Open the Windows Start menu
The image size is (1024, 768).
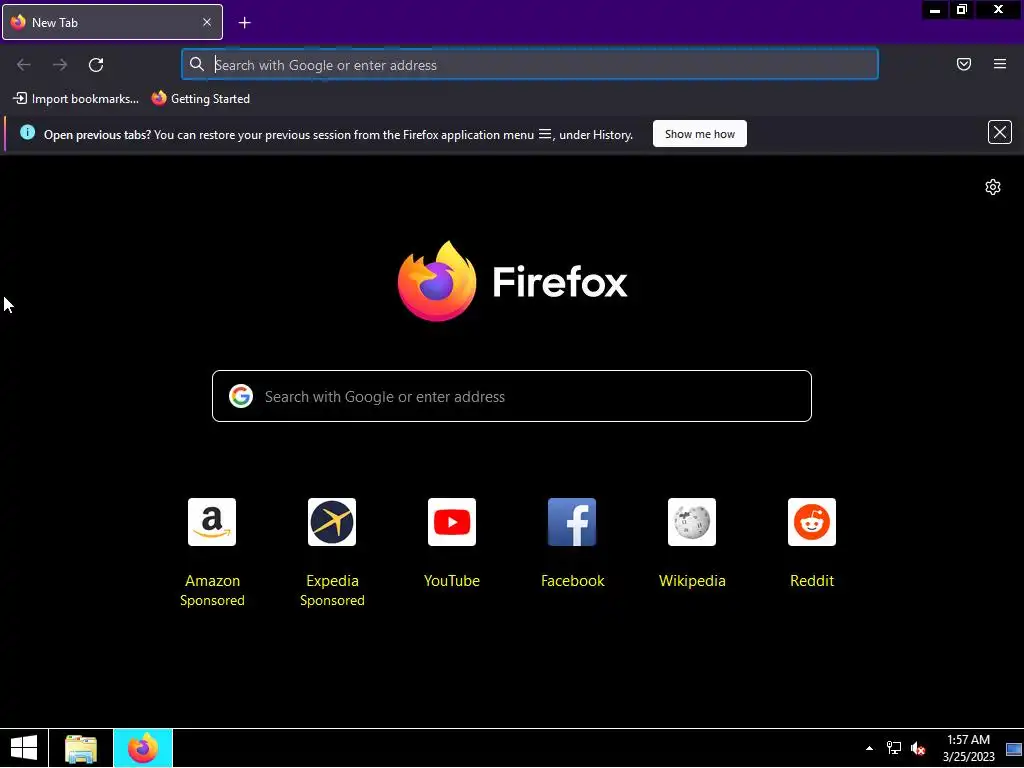[x=24, y=748]
